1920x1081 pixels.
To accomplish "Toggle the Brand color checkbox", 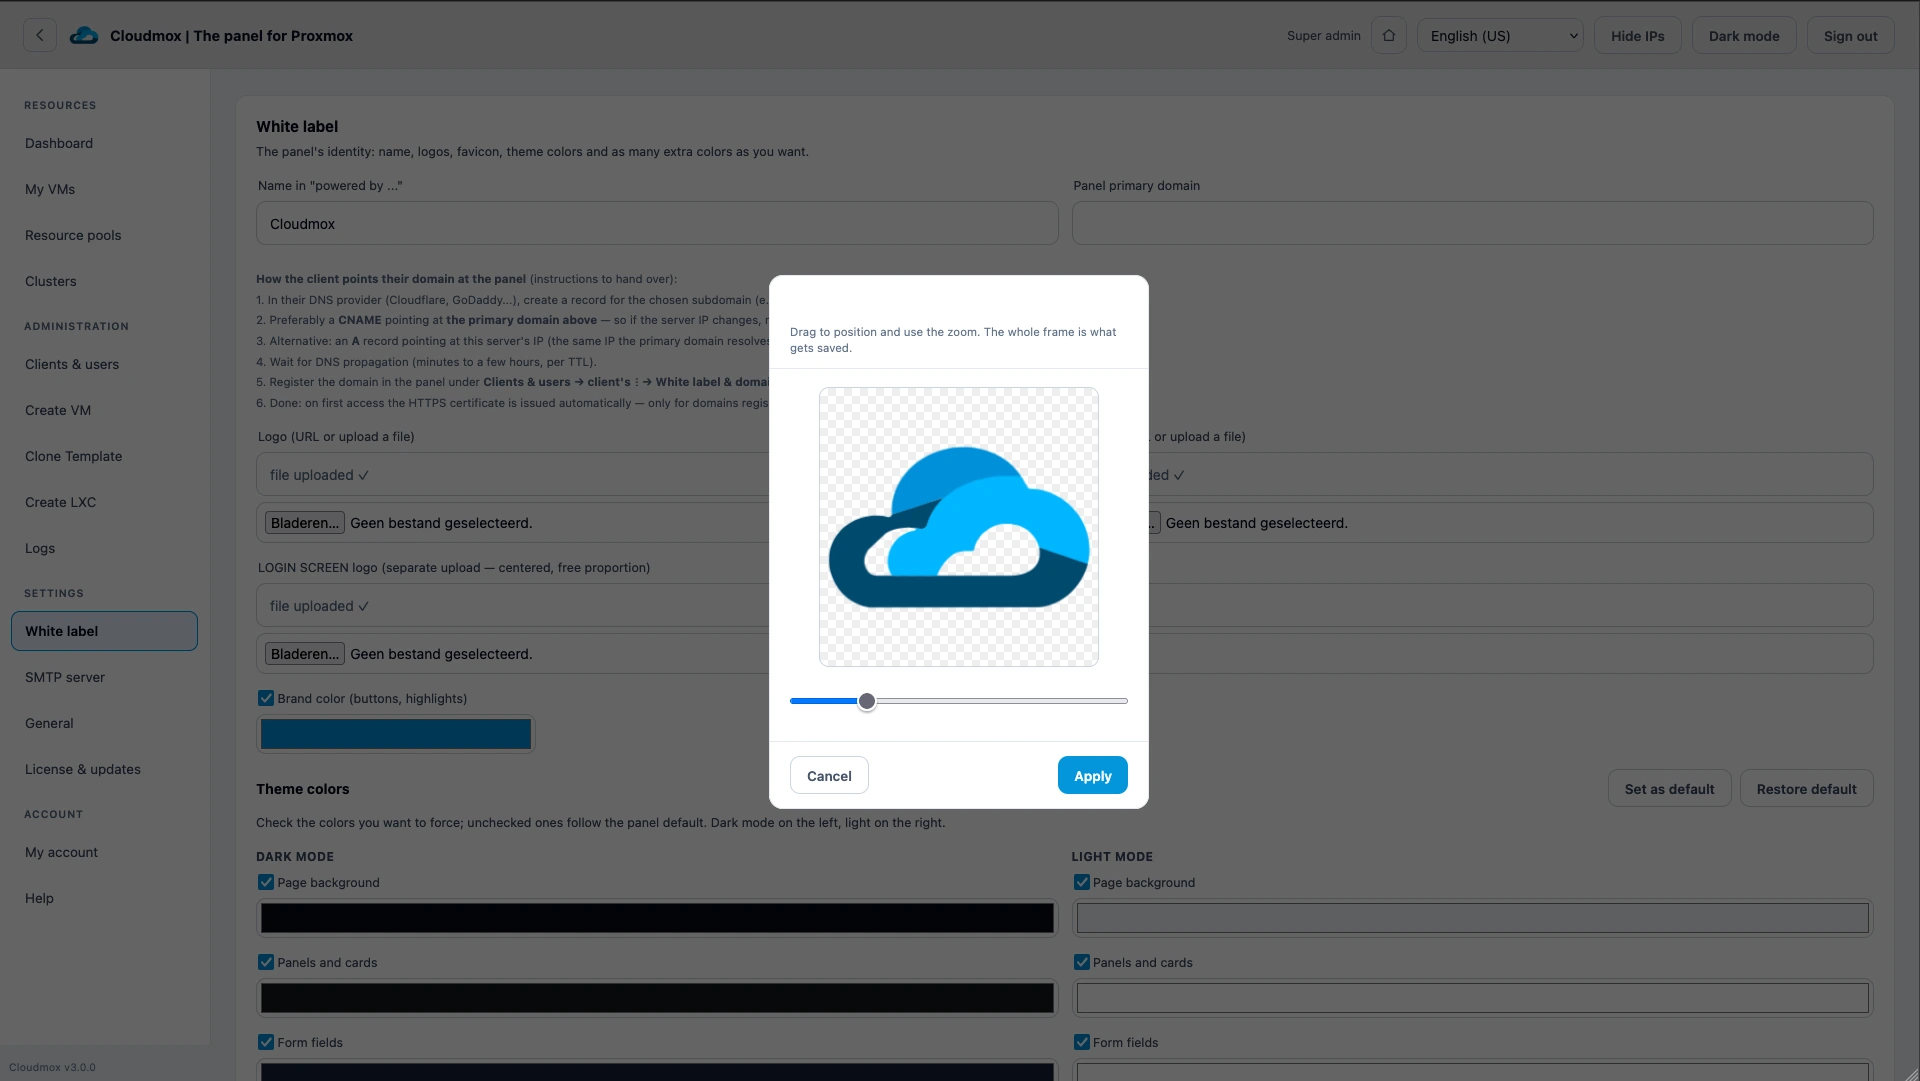I will point(266,698).
